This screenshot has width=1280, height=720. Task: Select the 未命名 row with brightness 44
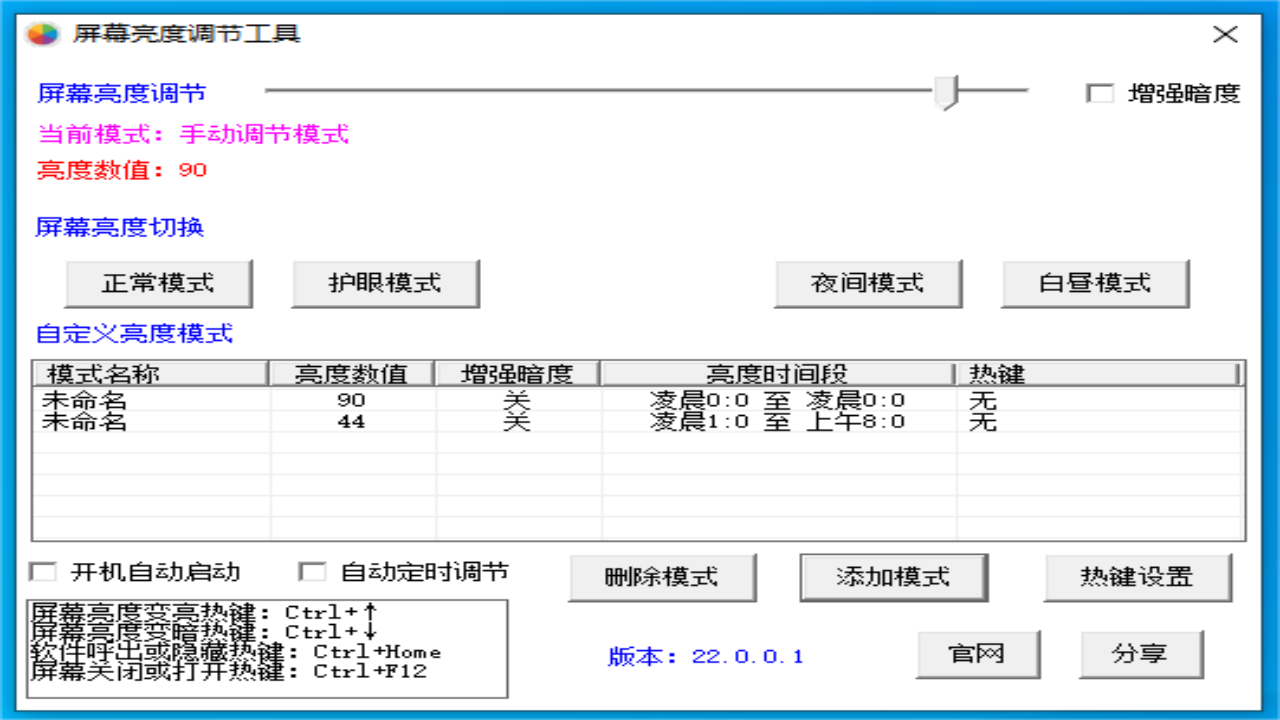tap(638, 422)
